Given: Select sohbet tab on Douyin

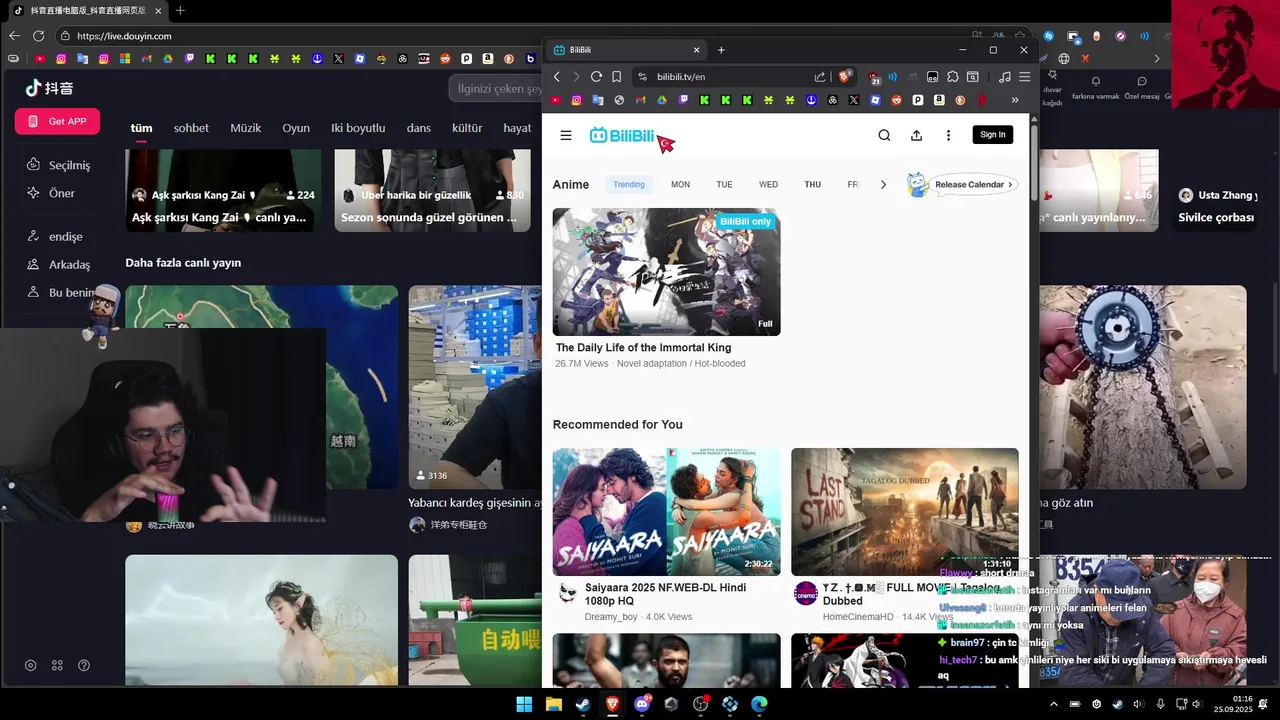Looking at the screenshot, I should point(191,128).
